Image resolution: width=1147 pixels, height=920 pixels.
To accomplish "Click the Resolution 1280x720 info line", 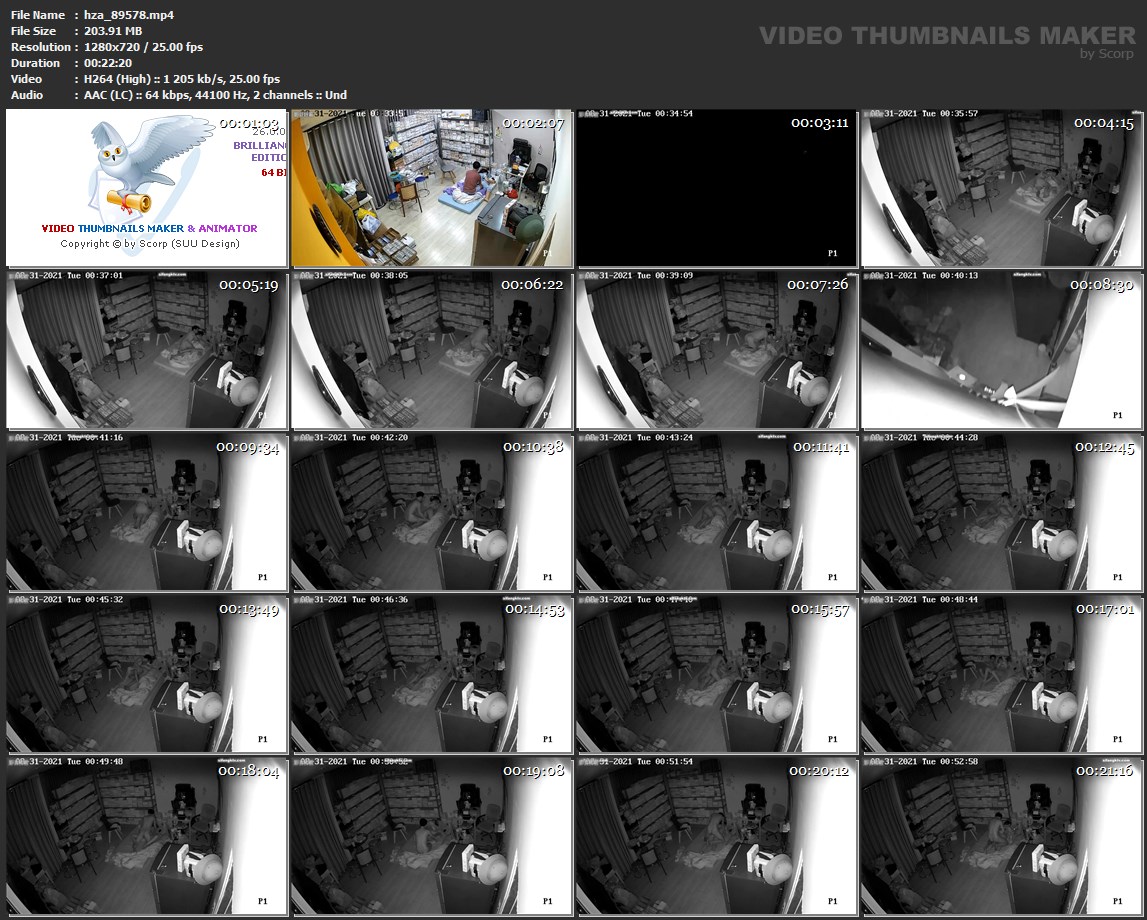I will [143, 47].
